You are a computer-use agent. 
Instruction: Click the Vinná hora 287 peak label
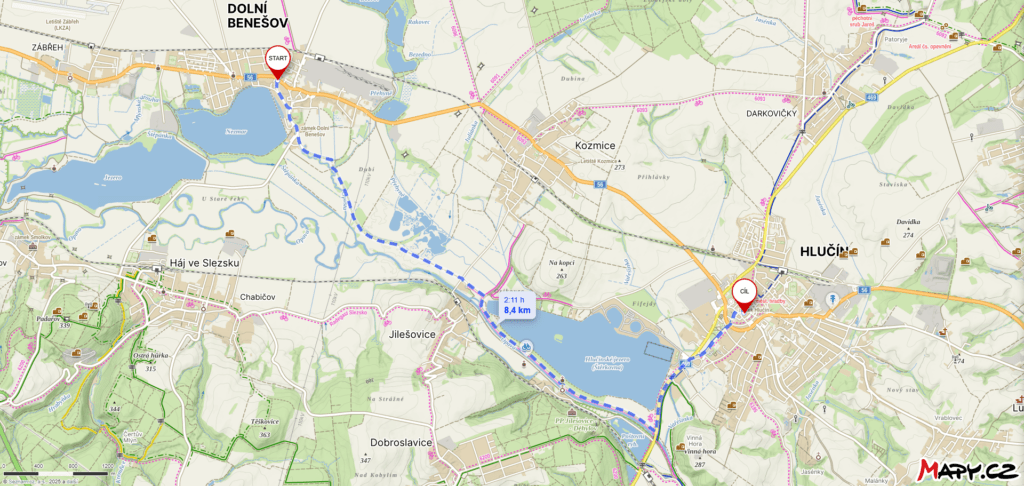[x=699, y=458]
